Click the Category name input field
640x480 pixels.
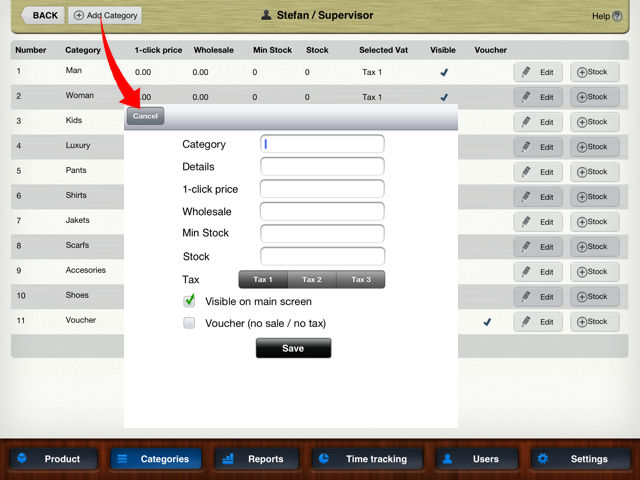point(322,144)
